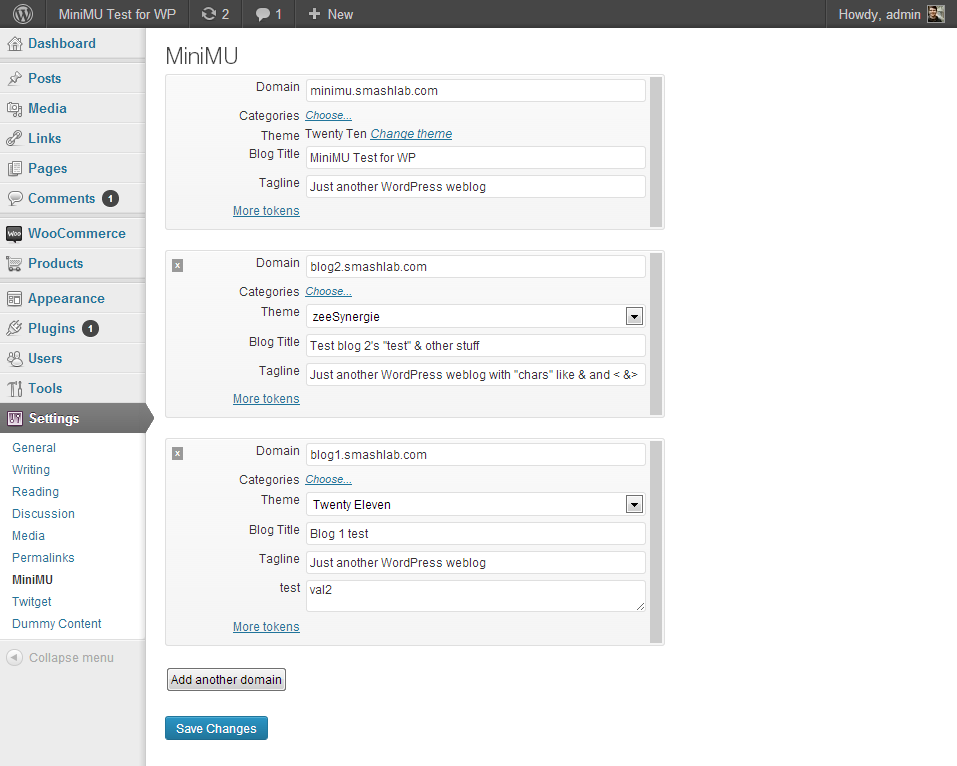Click the Collapse menu arrow icon
This screenshot has height=766, width=957.
[x=14, y=657]
